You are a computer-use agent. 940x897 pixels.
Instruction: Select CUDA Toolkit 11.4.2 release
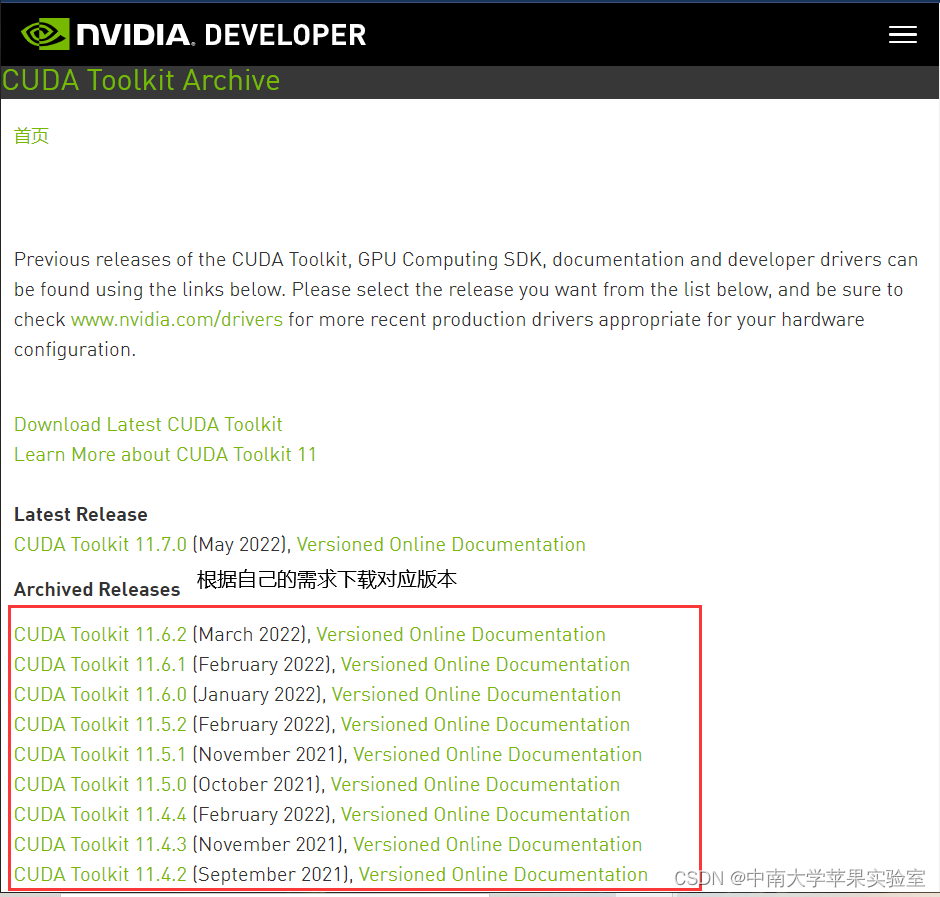click(x=100, y=874)
